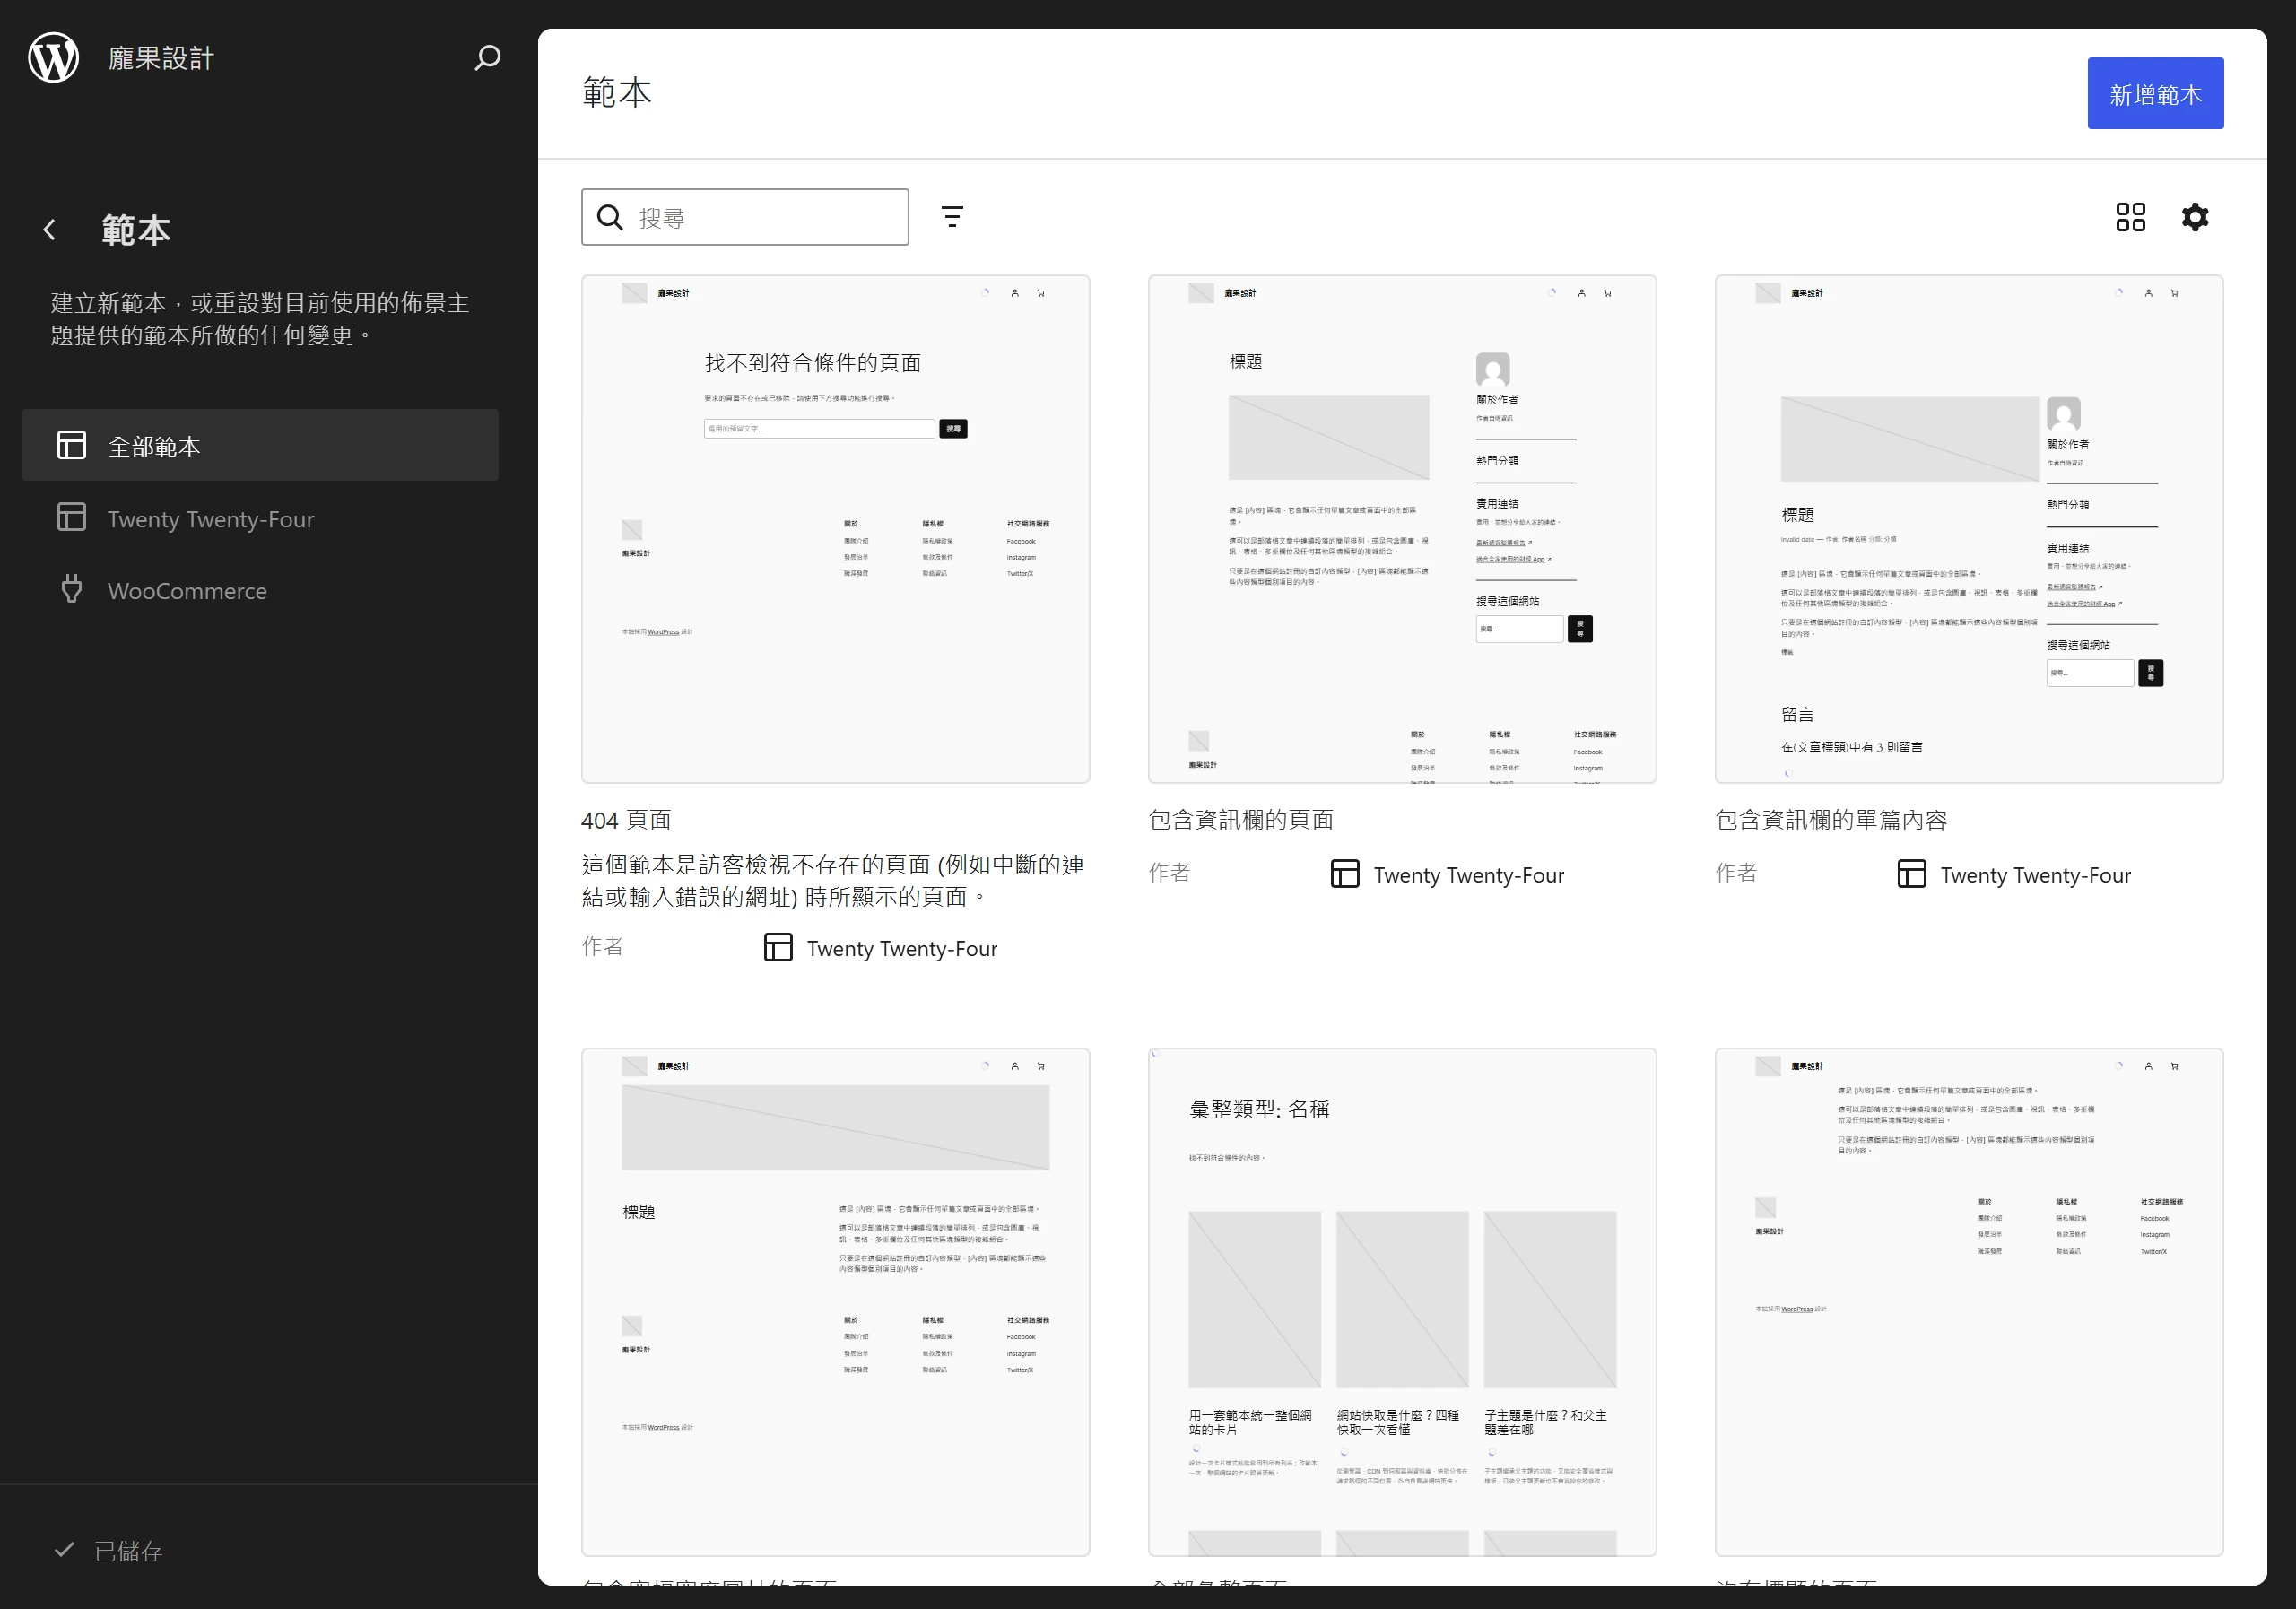Click the 新增範本 button
Image resolution: width=2296 pixels, height=1609 pixels.
[x=2155, y=94]
